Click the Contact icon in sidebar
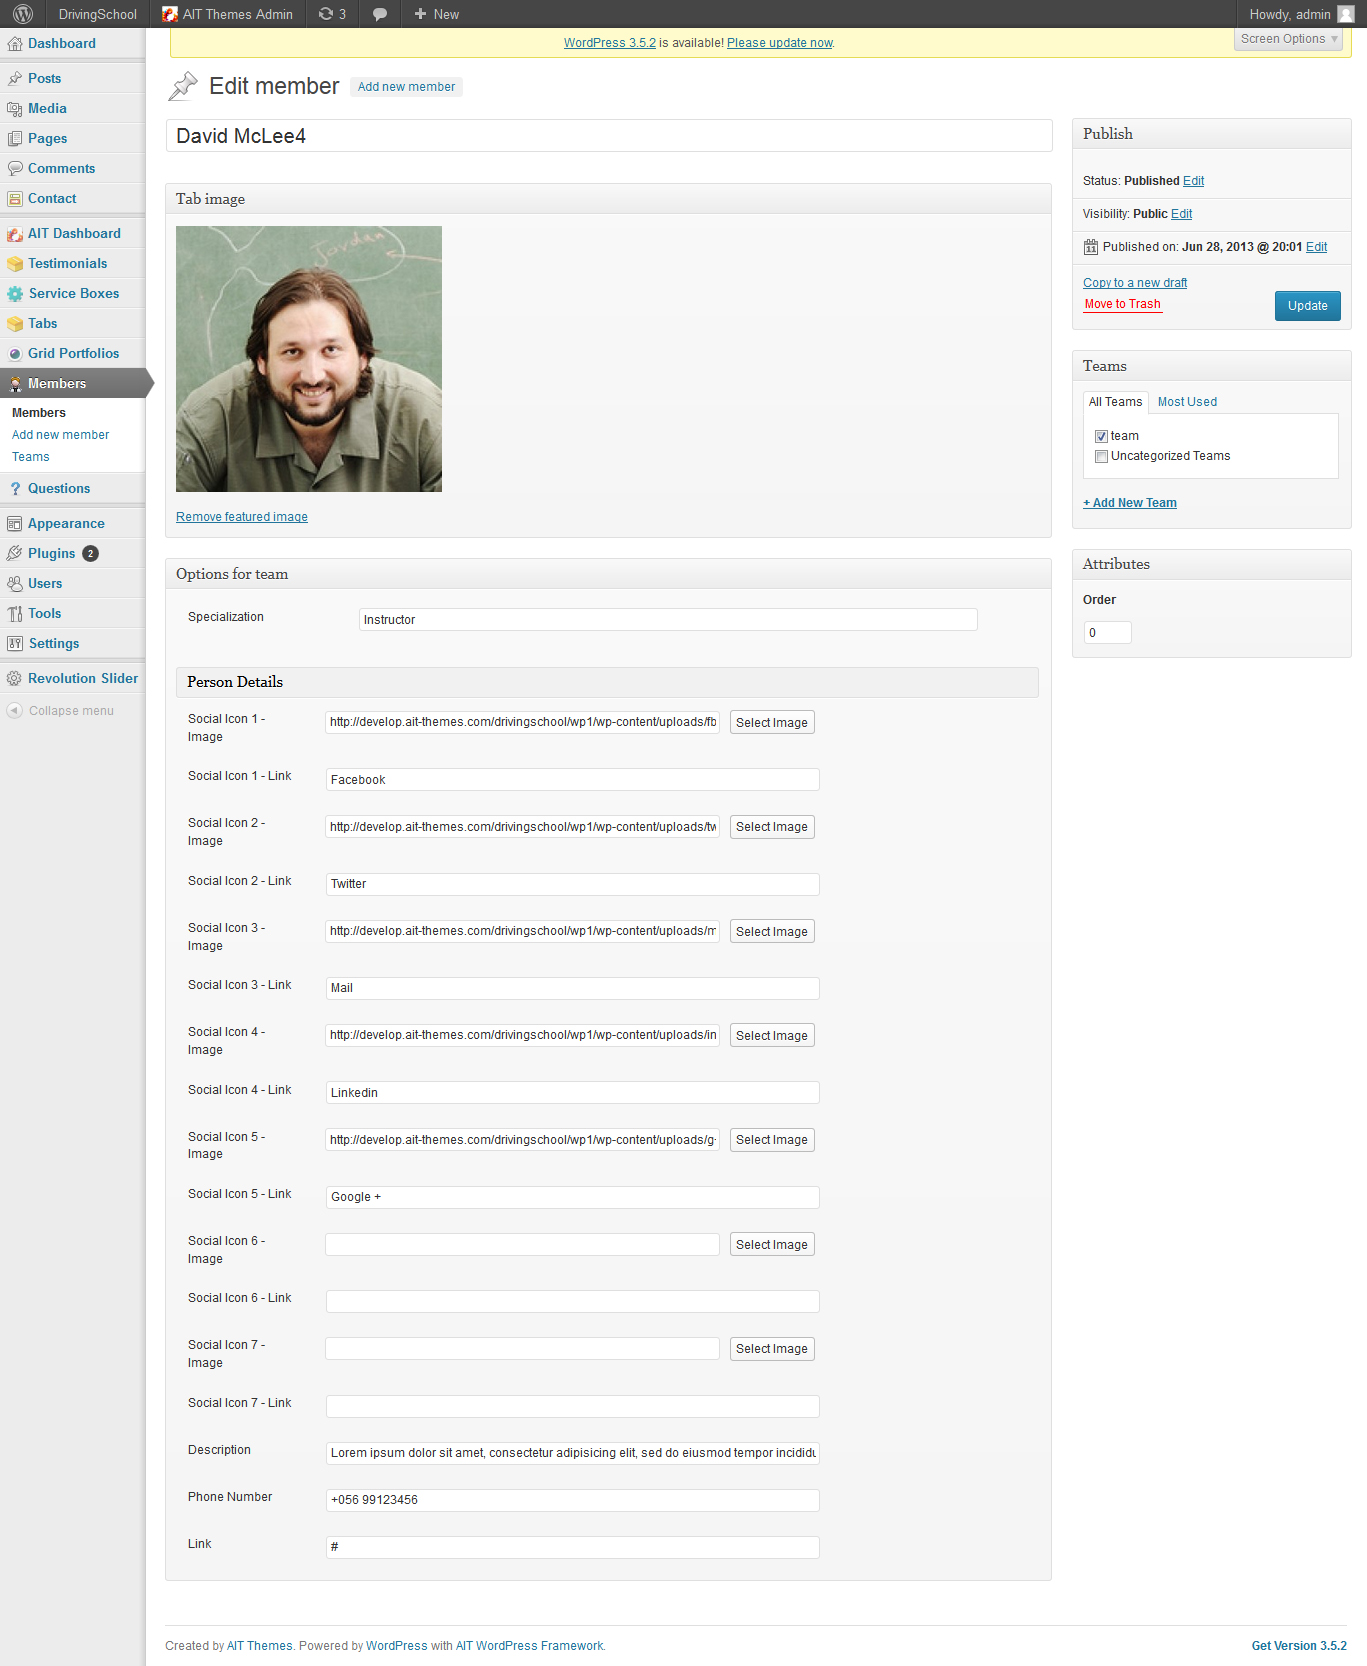 [15, 198]
